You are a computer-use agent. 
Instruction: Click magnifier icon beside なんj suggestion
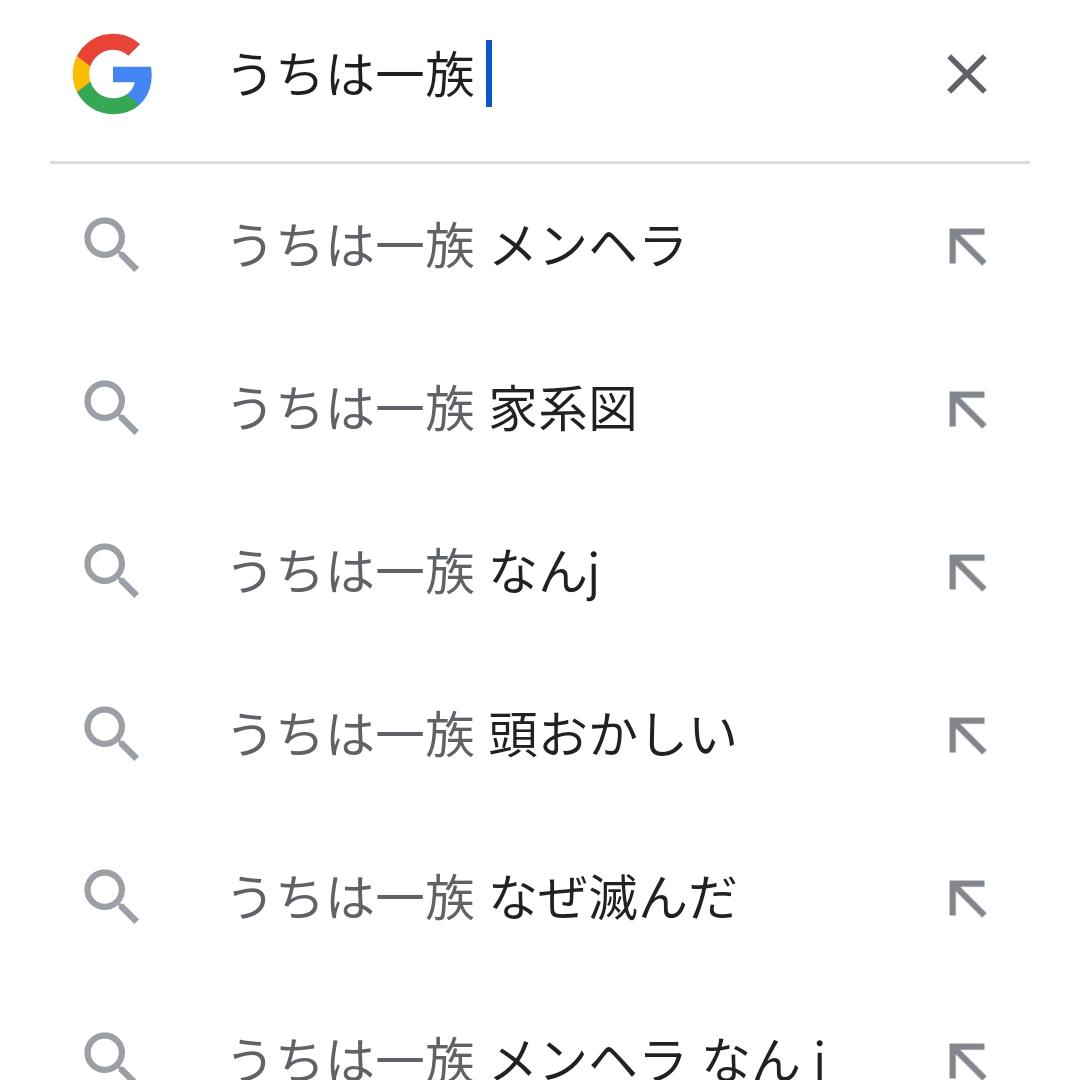click(x=111, y=572)
